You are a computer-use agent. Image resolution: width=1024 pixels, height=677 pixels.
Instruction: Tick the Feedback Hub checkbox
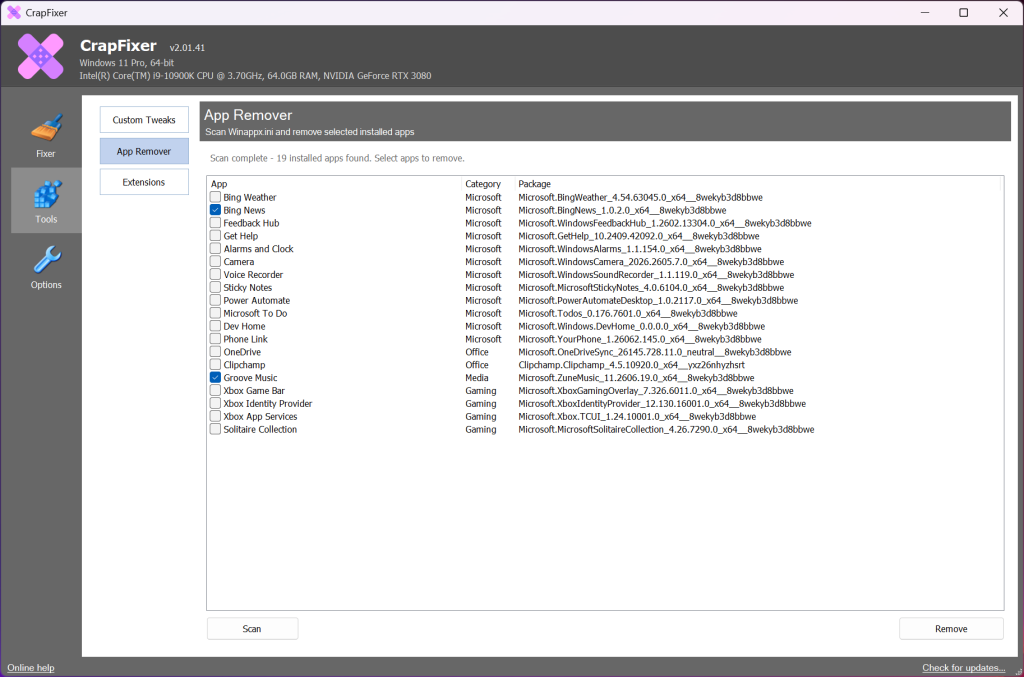point(215,223)
